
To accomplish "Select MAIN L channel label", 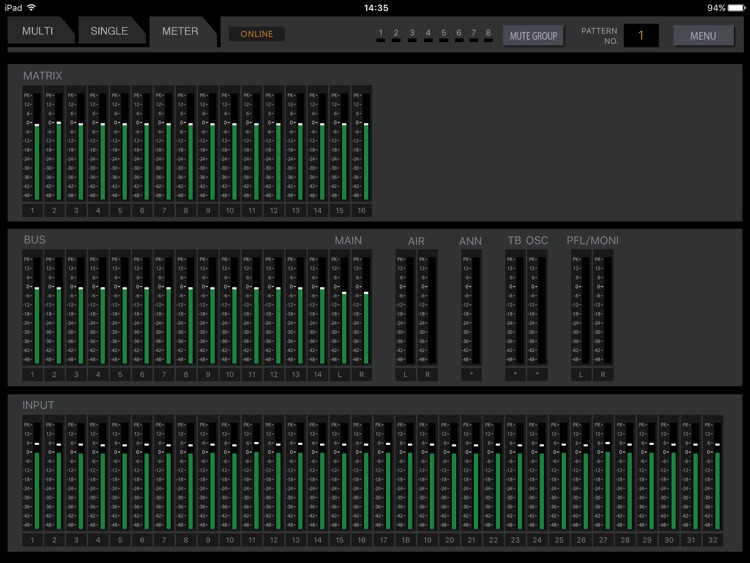I will (340, 375).
